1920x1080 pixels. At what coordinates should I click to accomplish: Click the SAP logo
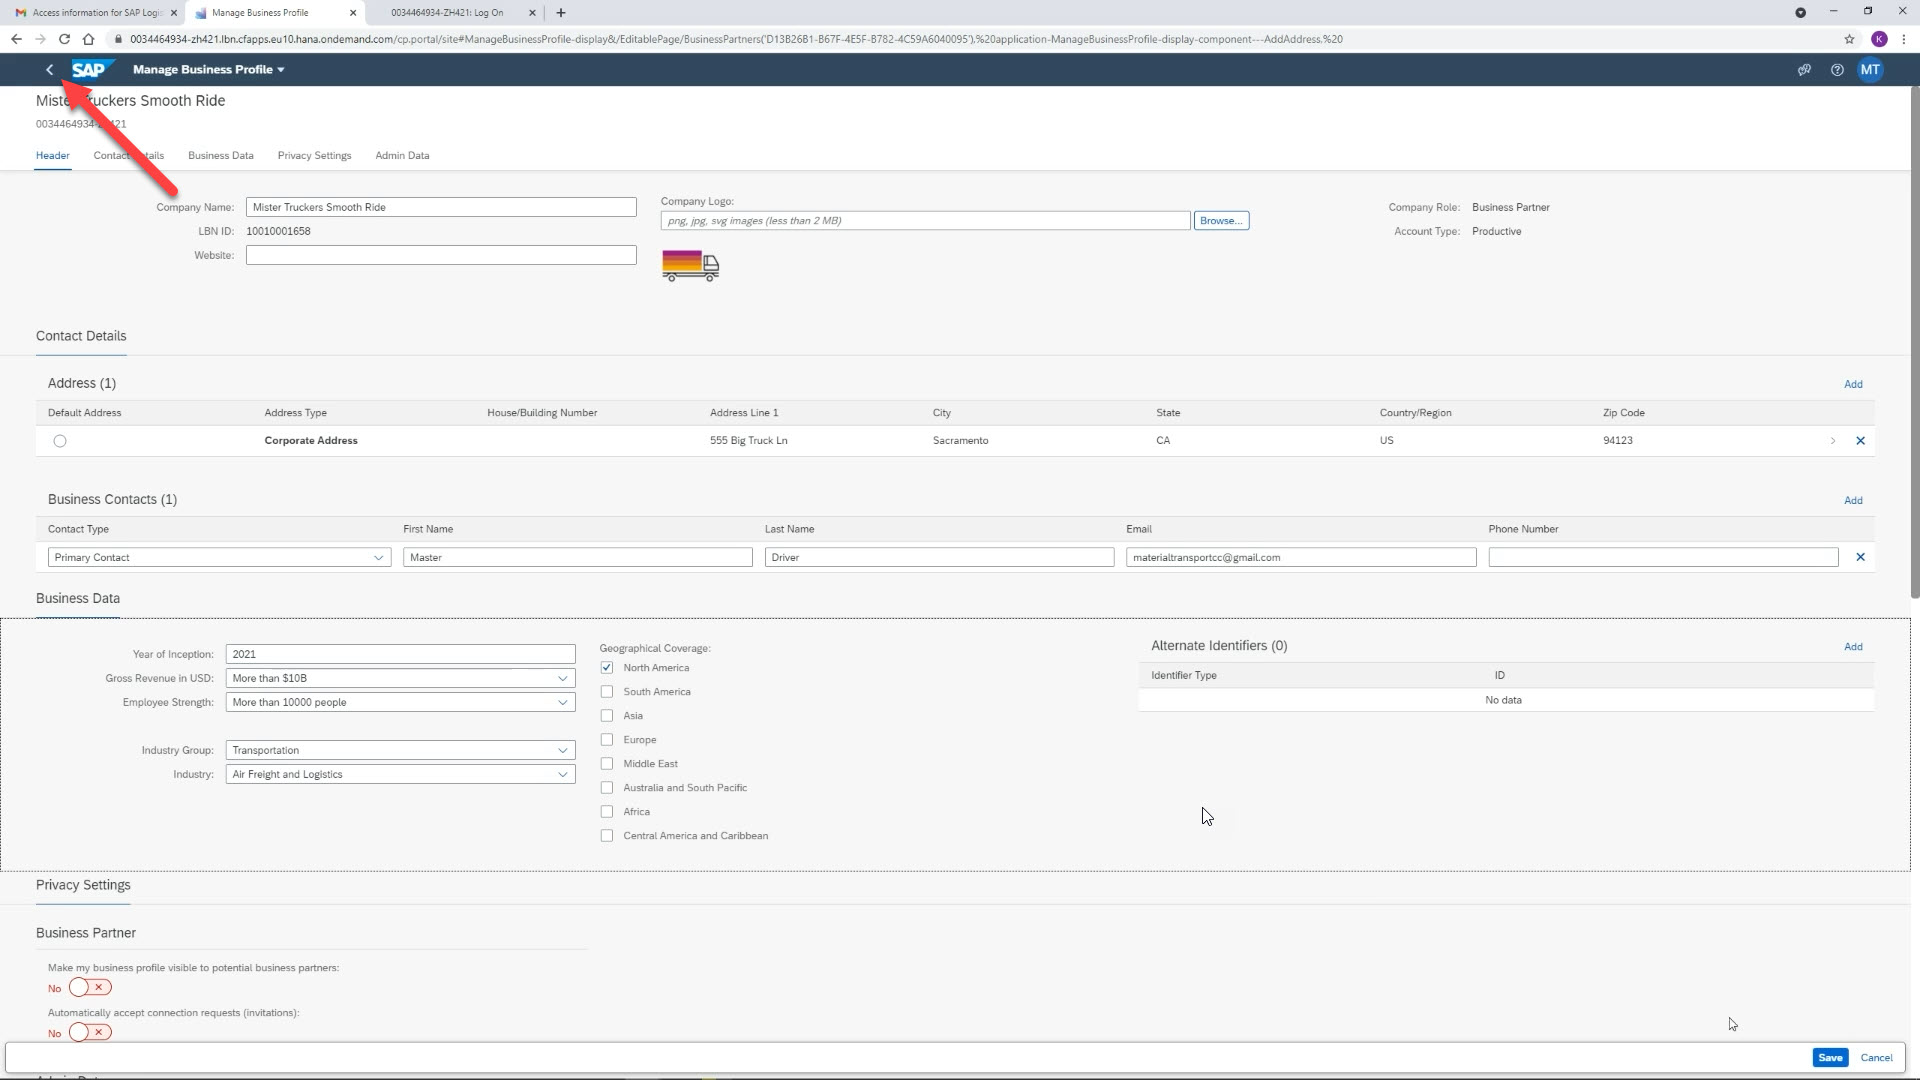pos(92,70)
